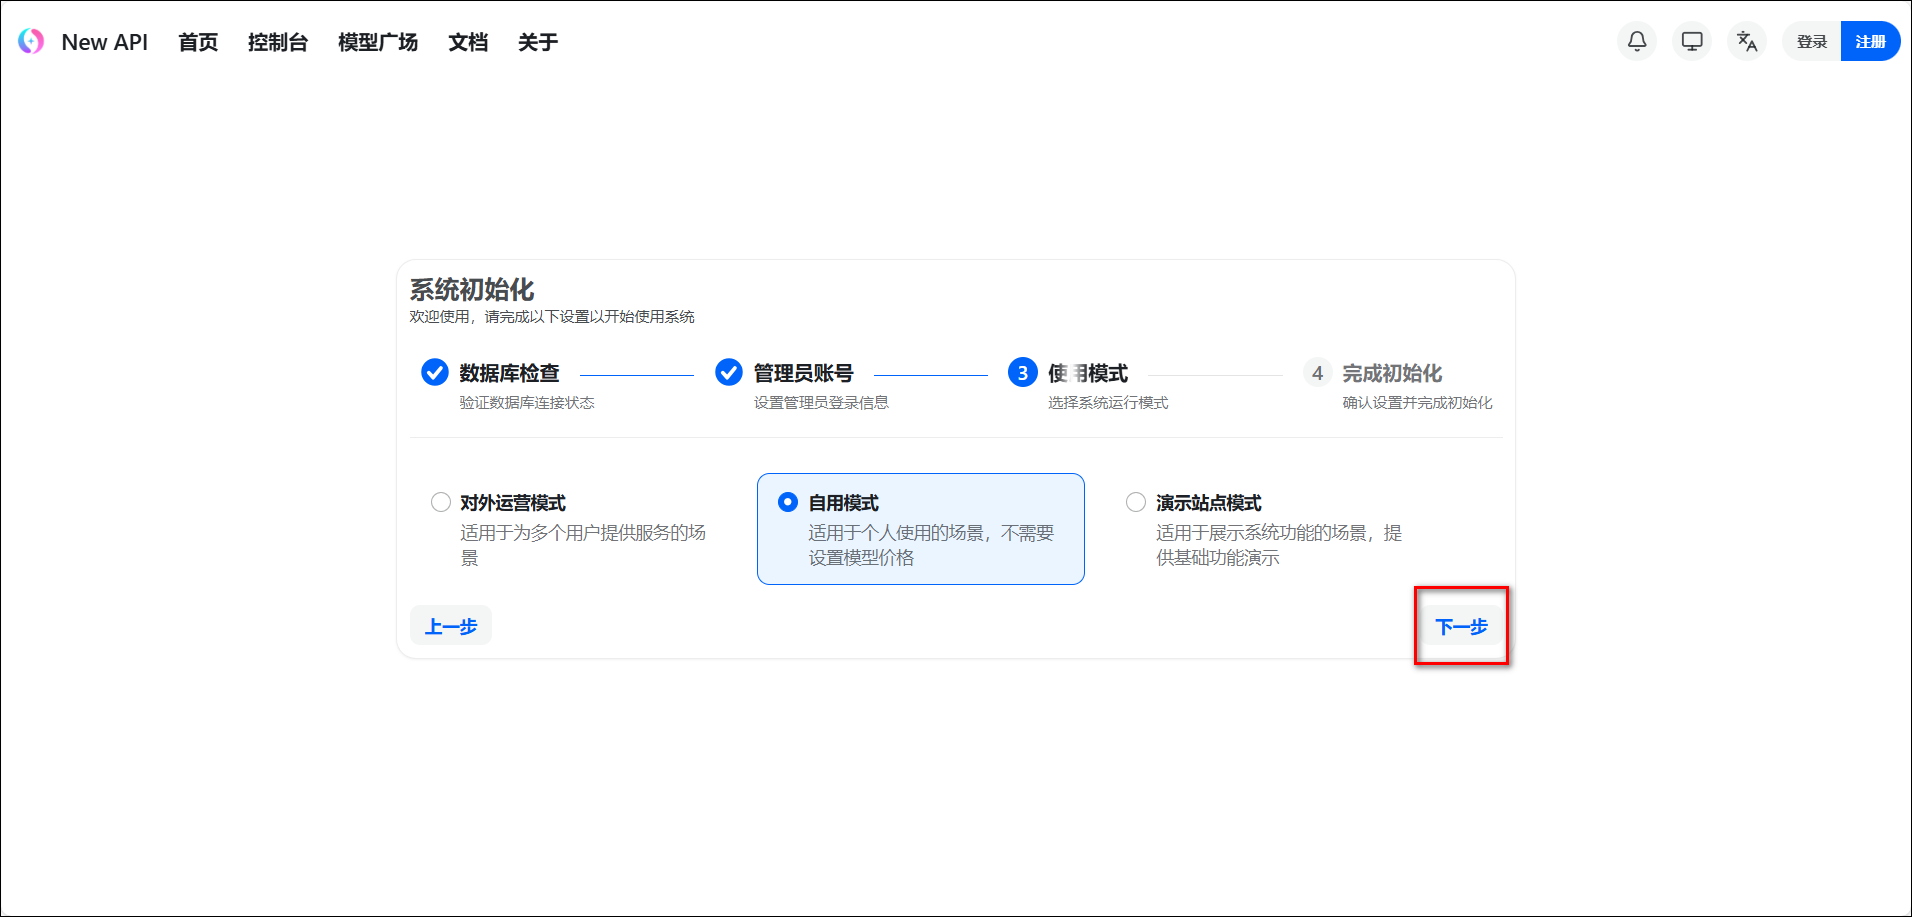Viewport: 1912px width, 917px height.
Task: Open the language switcher icon
Action: 1747,41
